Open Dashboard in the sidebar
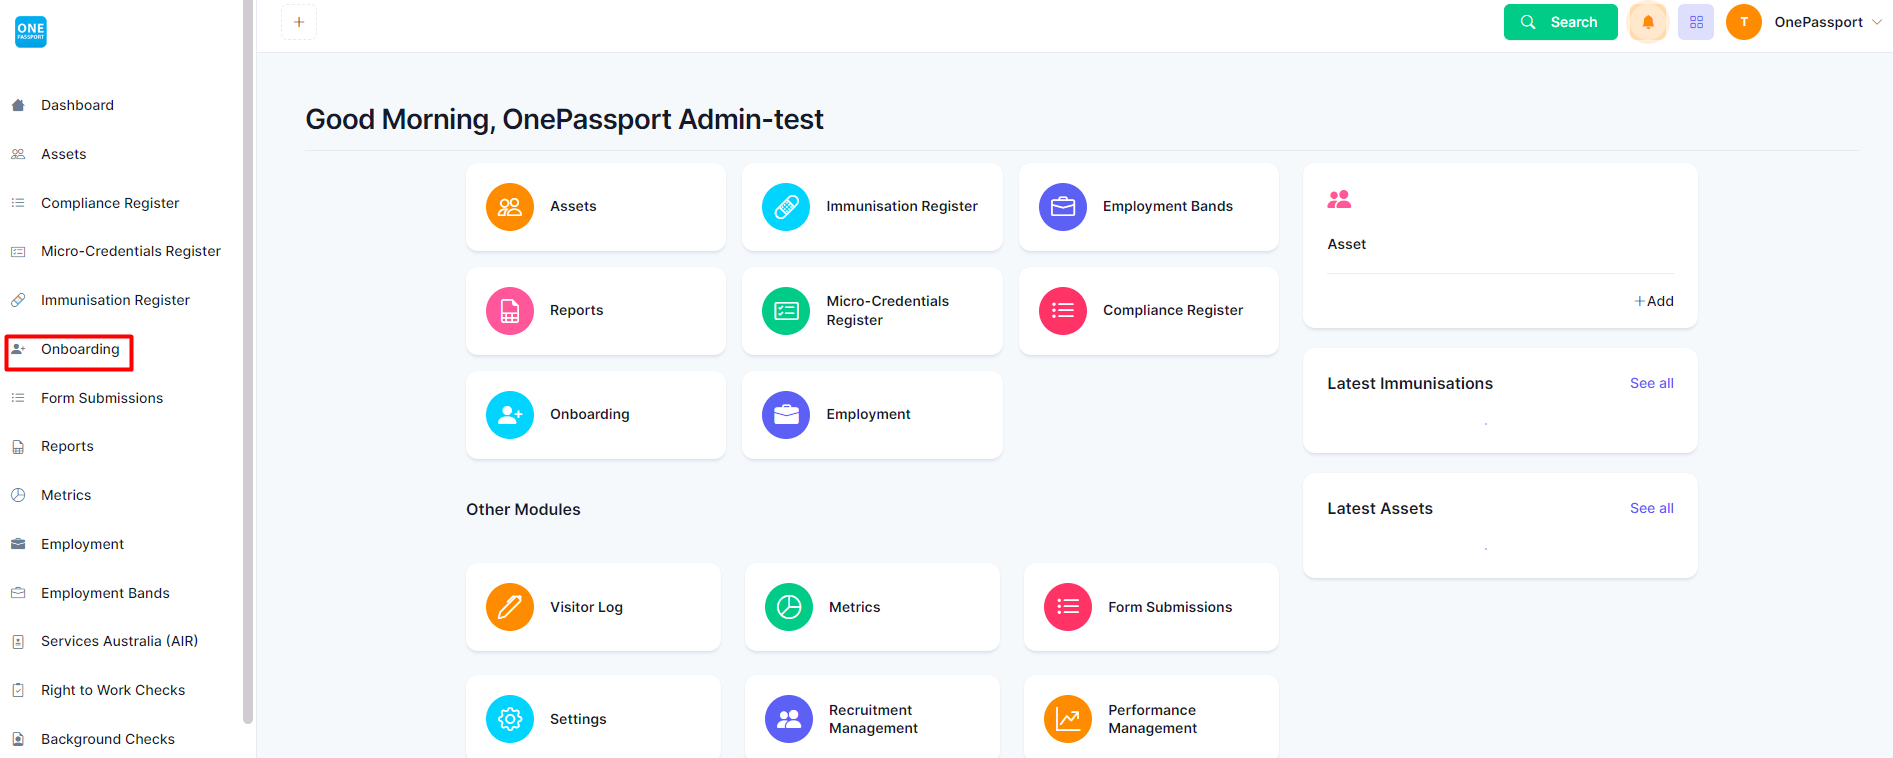Image resolution: width=1893 pixels, height=758 pixels. tap(77, 105)
